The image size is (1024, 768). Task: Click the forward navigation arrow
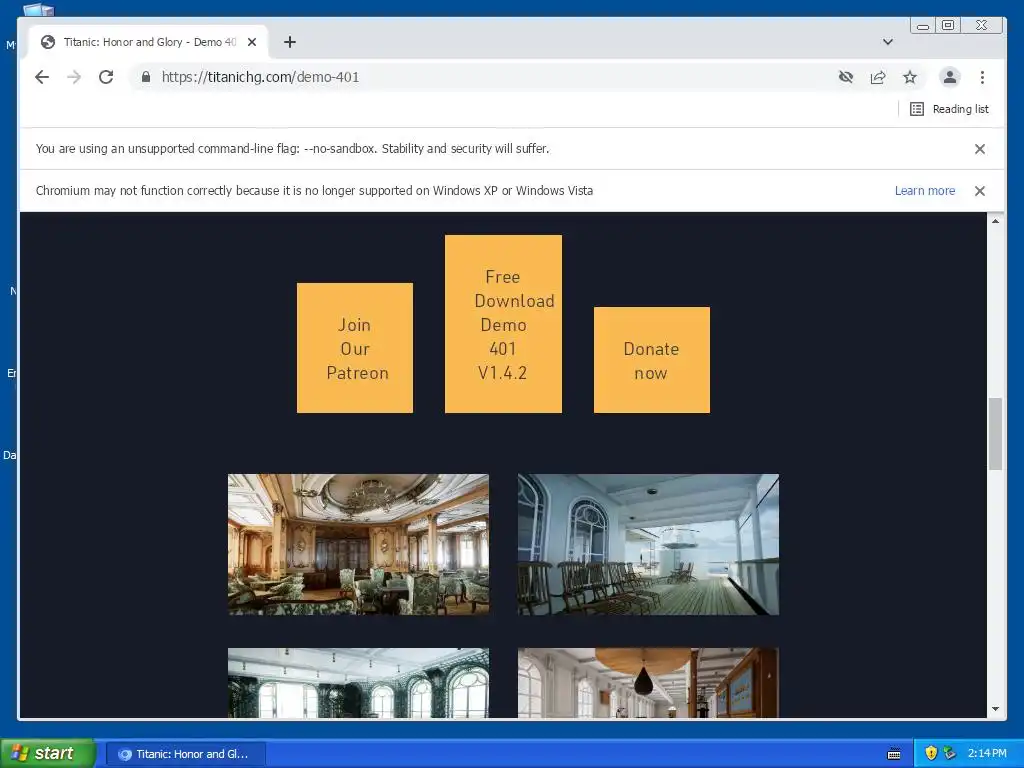74,77
